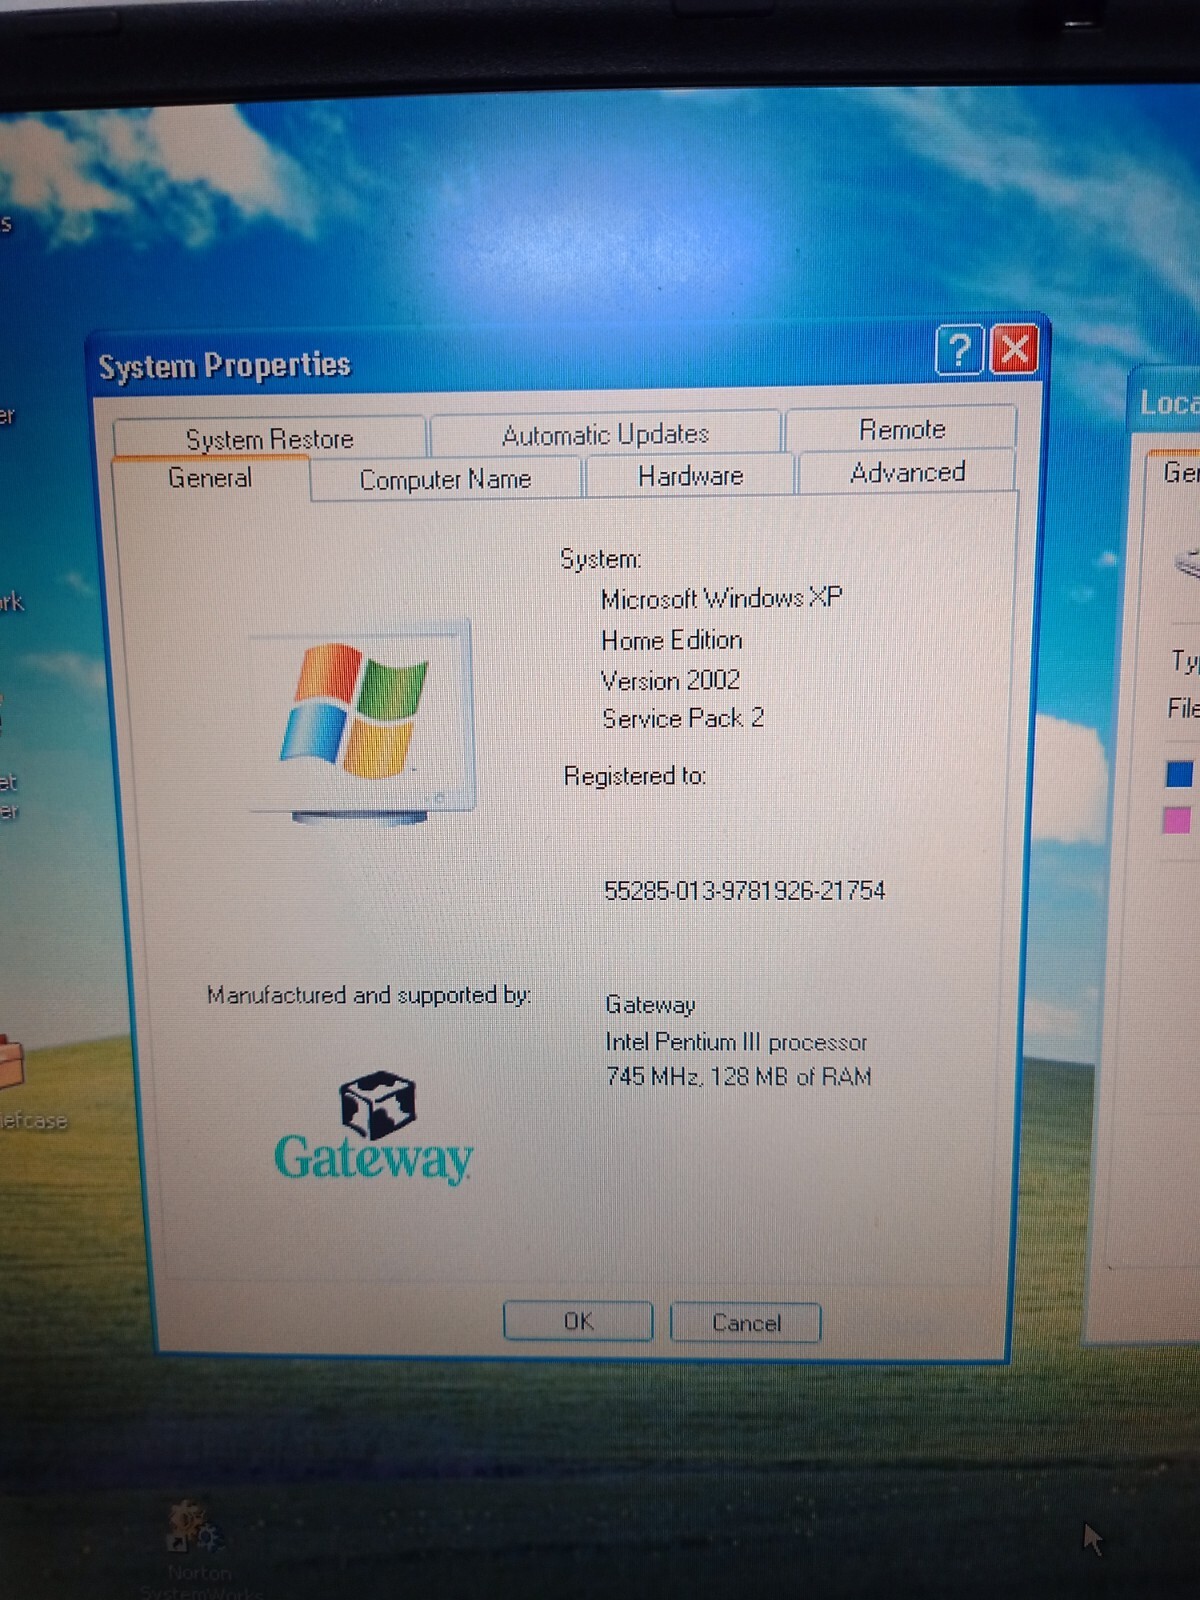Click the Service Pack 2 text

(683, 718)
